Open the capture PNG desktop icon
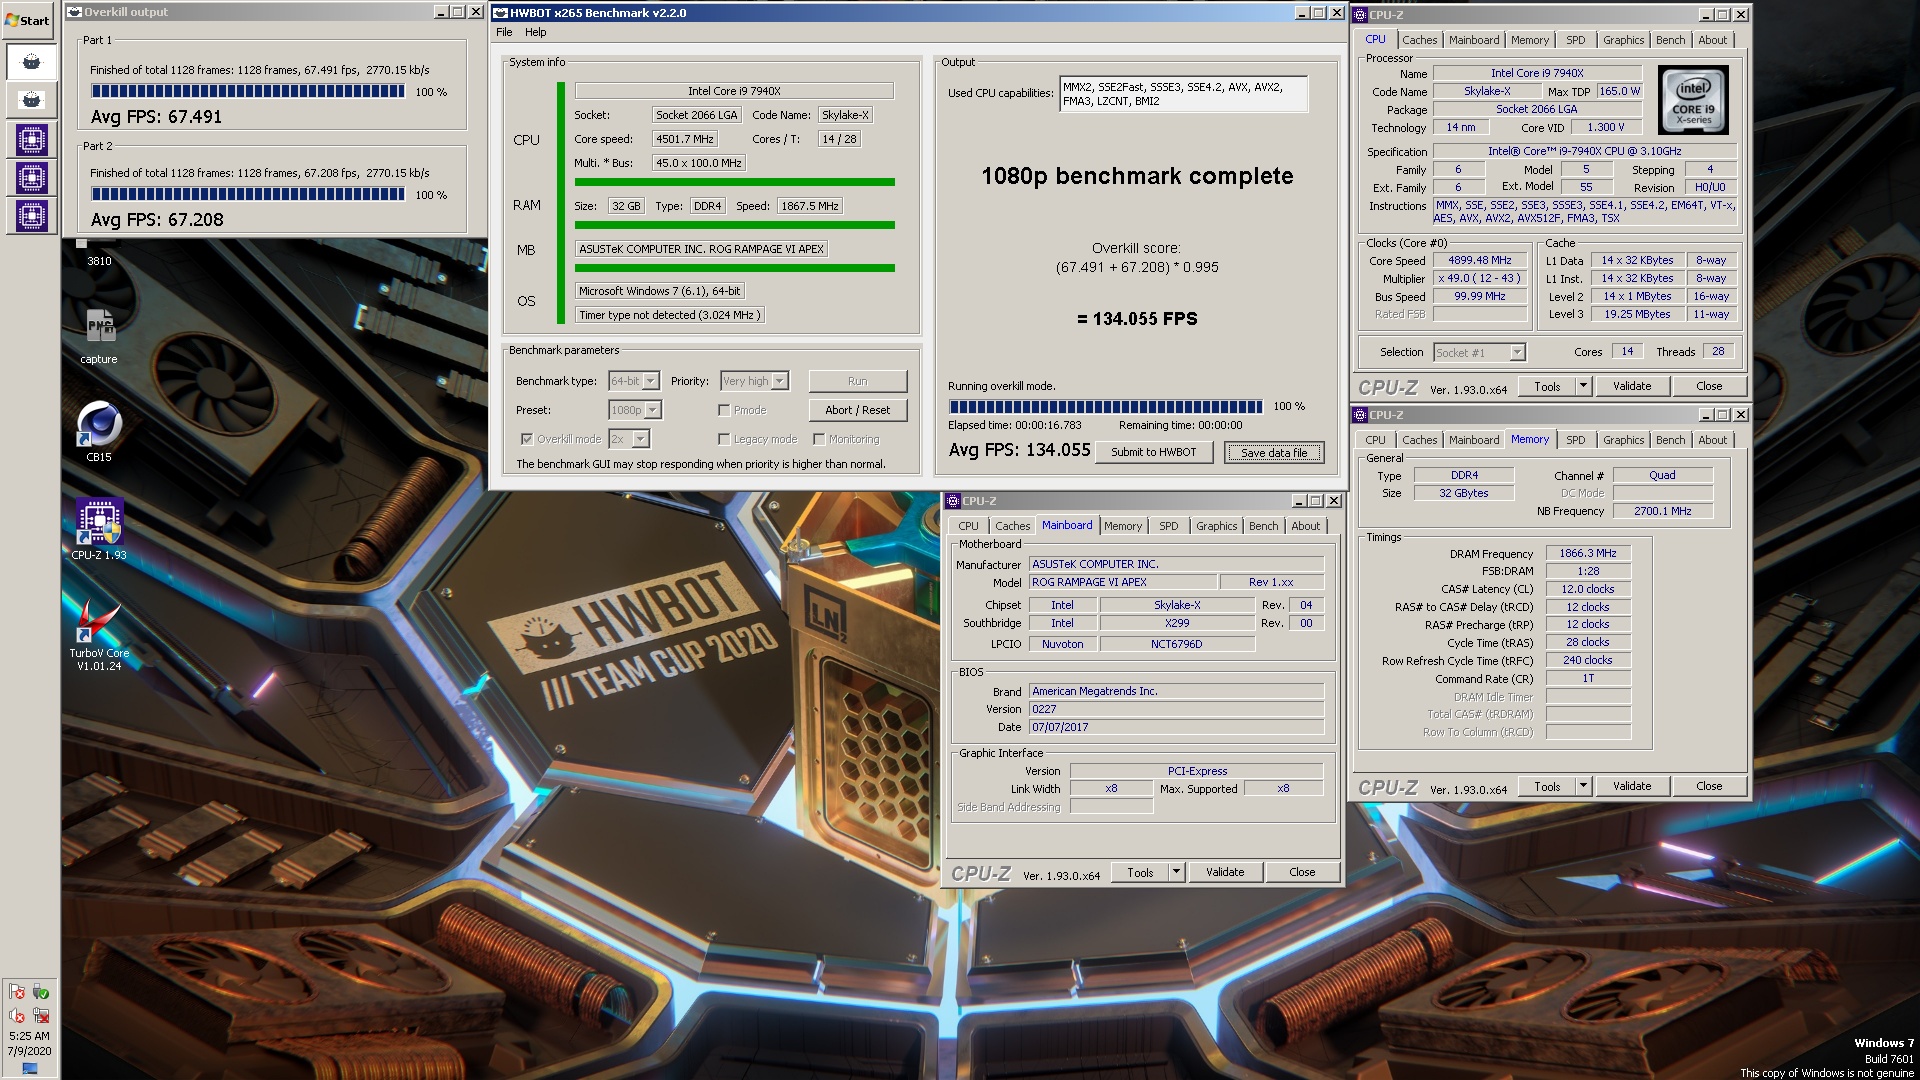 click(99, 335)
